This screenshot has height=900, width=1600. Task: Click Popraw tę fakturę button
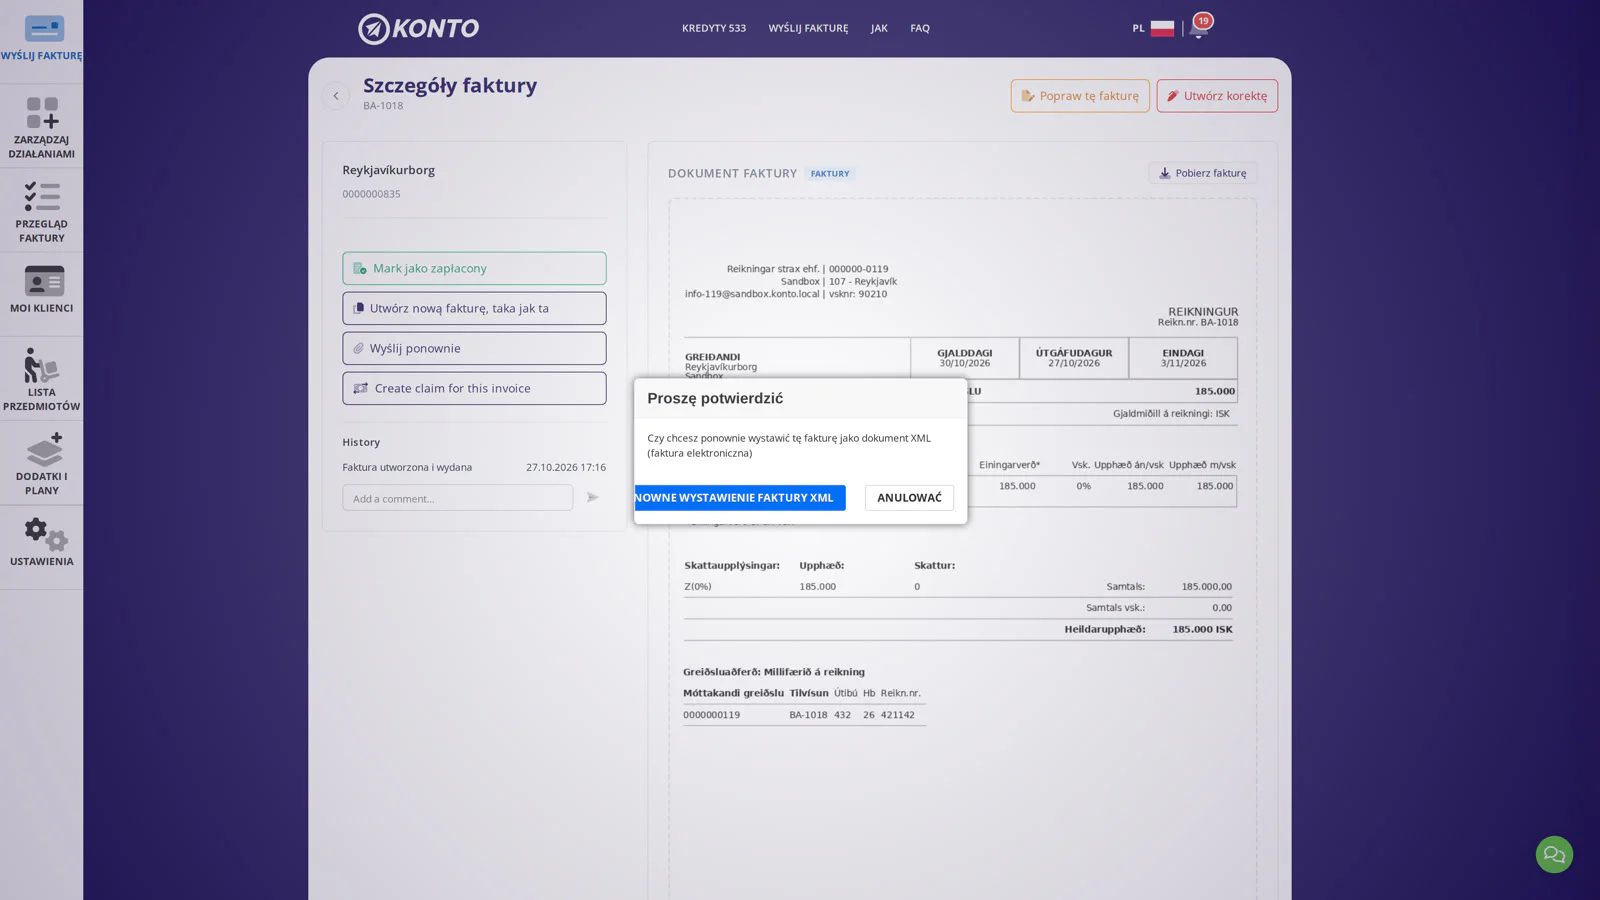tap(1080, 96)
